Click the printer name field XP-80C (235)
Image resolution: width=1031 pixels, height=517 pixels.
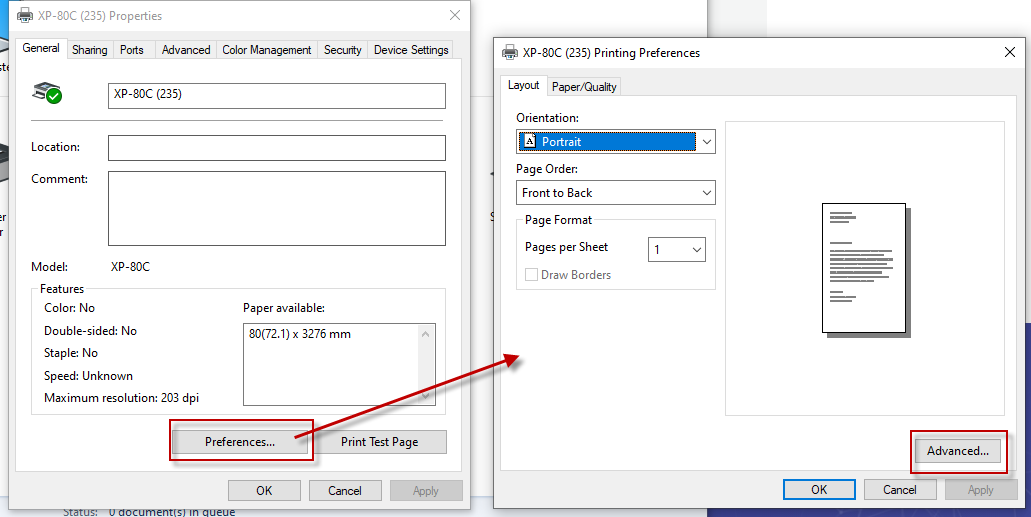click(277, 95)
